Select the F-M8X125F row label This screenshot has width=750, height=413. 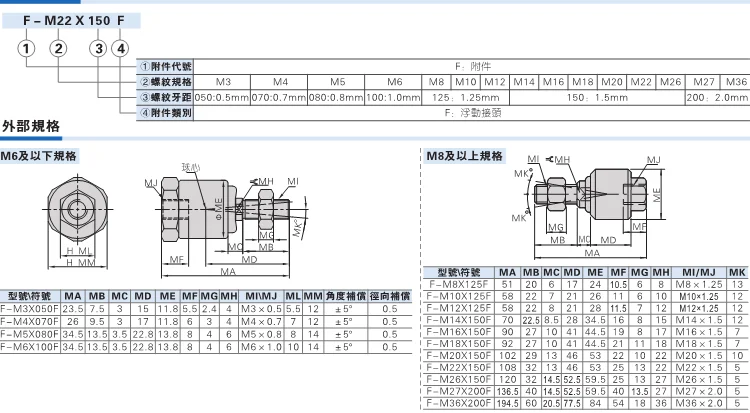458,284
